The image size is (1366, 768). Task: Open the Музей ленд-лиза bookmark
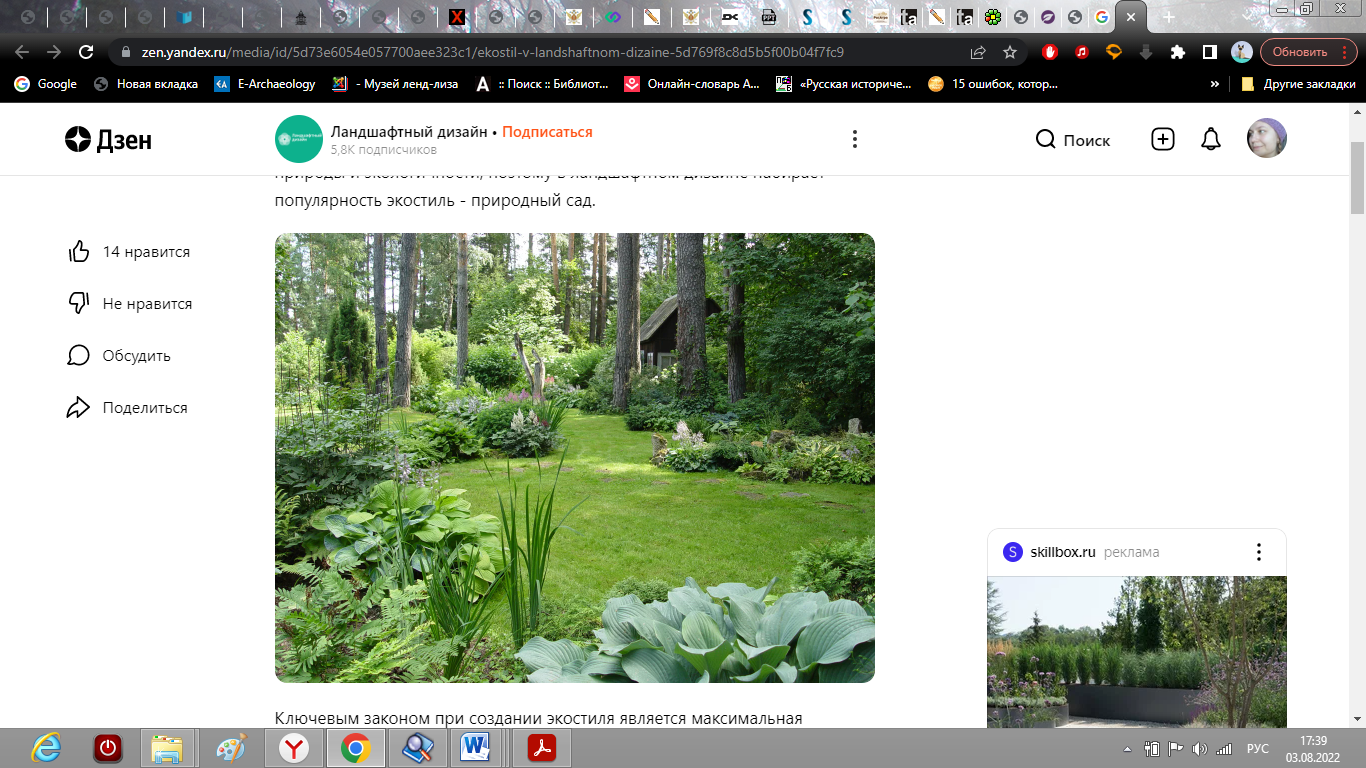[x=396, y=84]
